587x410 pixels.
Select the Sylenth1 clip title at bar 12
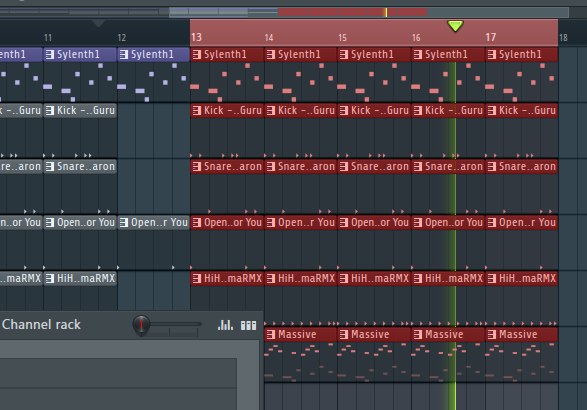(152, 55)
